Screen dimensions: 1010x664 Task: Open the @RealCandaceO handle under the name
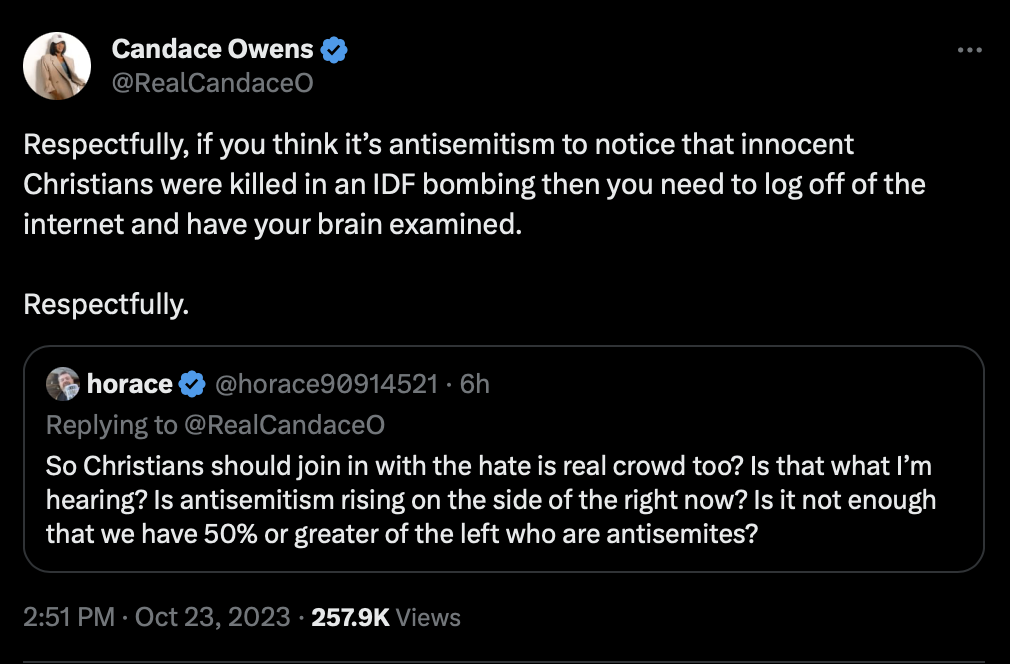click(212, 83)
